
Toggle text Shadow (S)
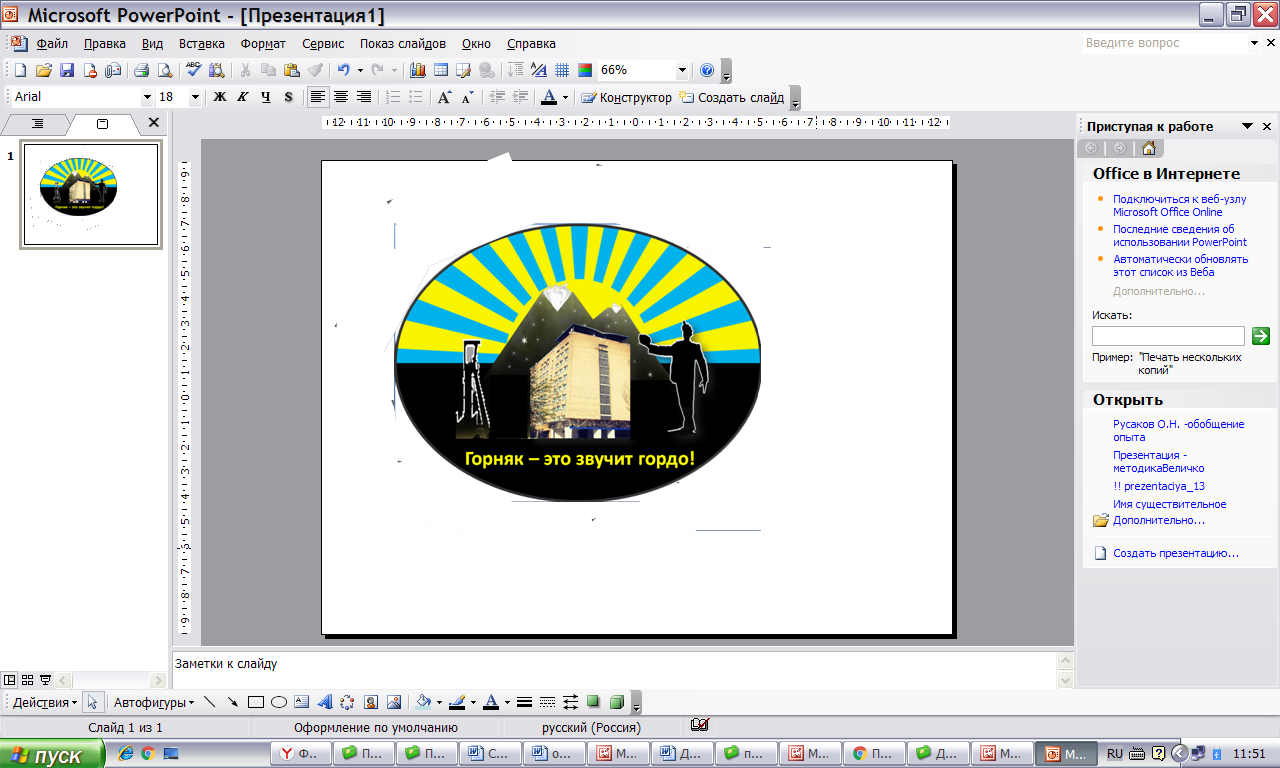[x=289, y=97]
